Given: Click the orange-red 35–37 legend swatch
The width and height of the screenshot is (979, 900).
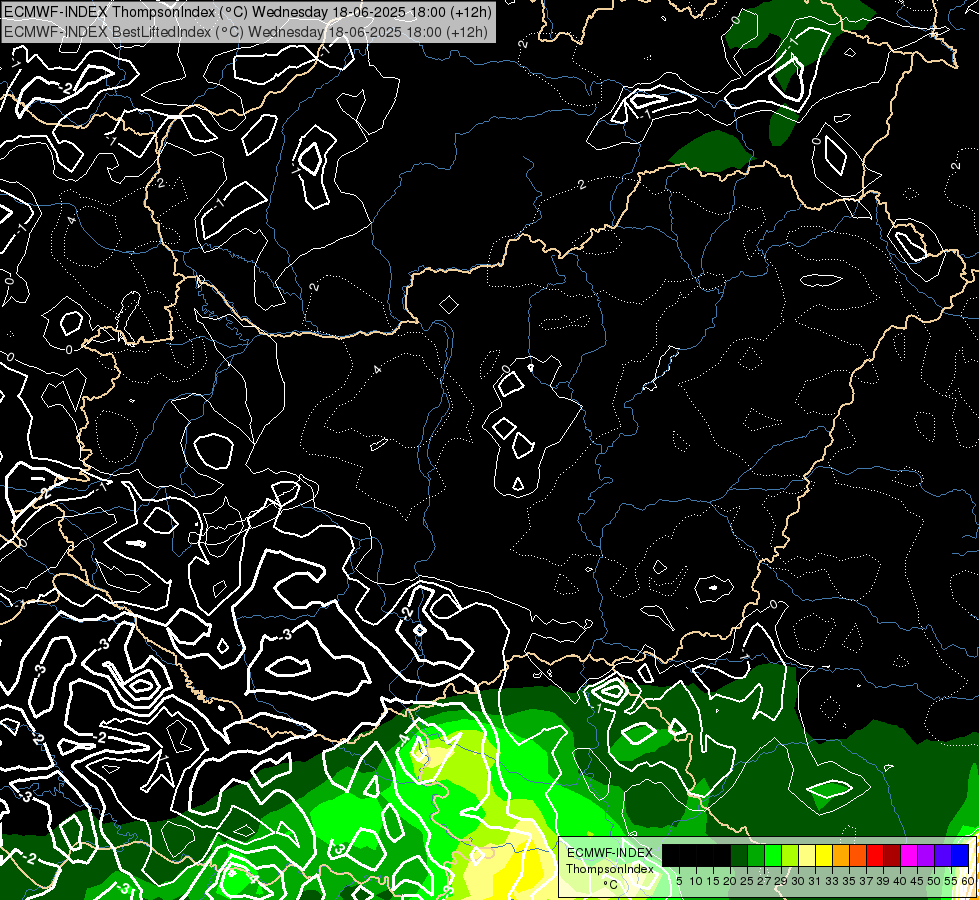Looking at the screenshot, I should tap(858, 855).
